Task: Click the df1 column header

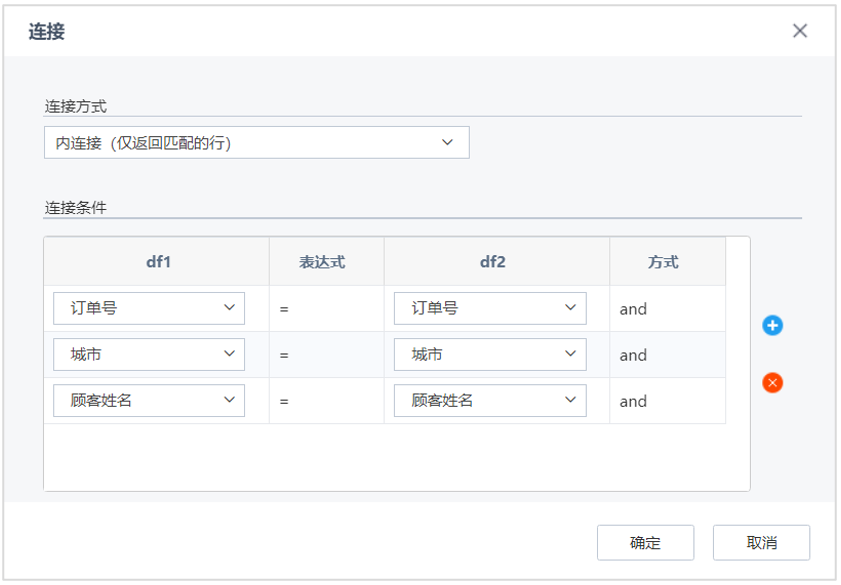Action: click(x=158, y=262)
